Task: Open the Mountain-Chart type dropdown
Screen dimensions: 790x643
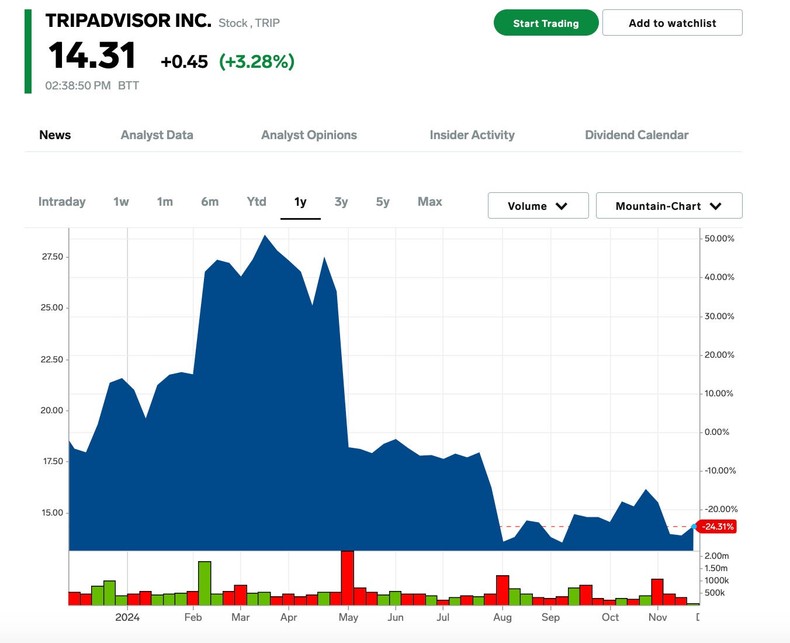Action: [668, 206]
